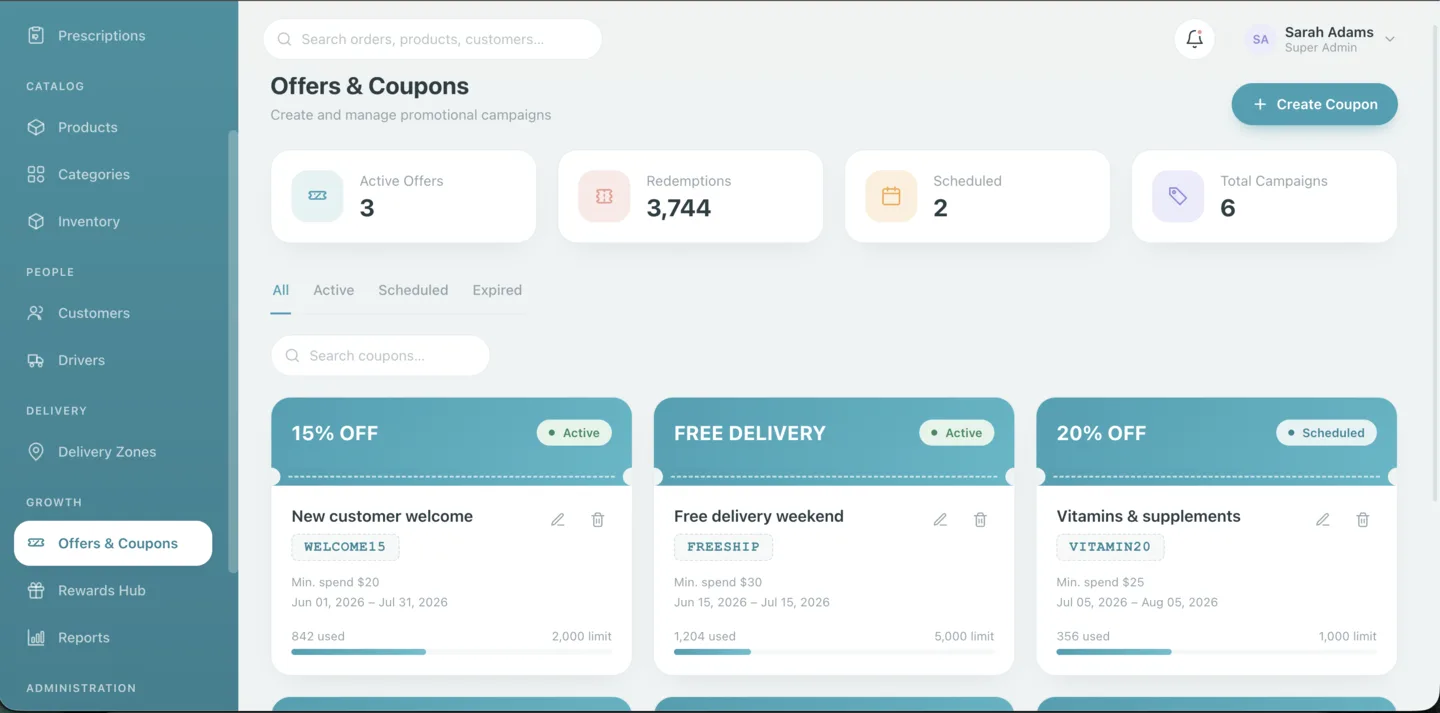Click the VITAMIN20 coupon code
Image resolution: width=1440 pixels, height=713 pixels.
tap(1110, 547)
